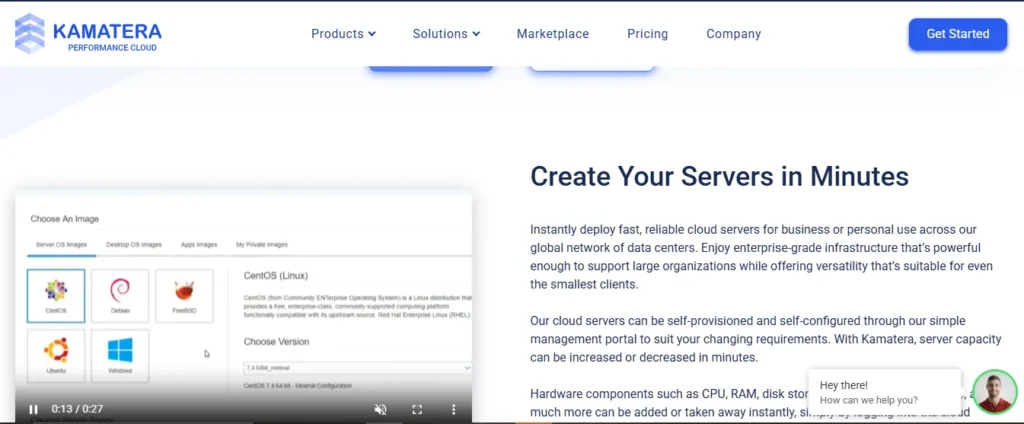Screen dimensions: 1024x424
Task: Select the Debian image tile
Action: [x=120, y=295]
